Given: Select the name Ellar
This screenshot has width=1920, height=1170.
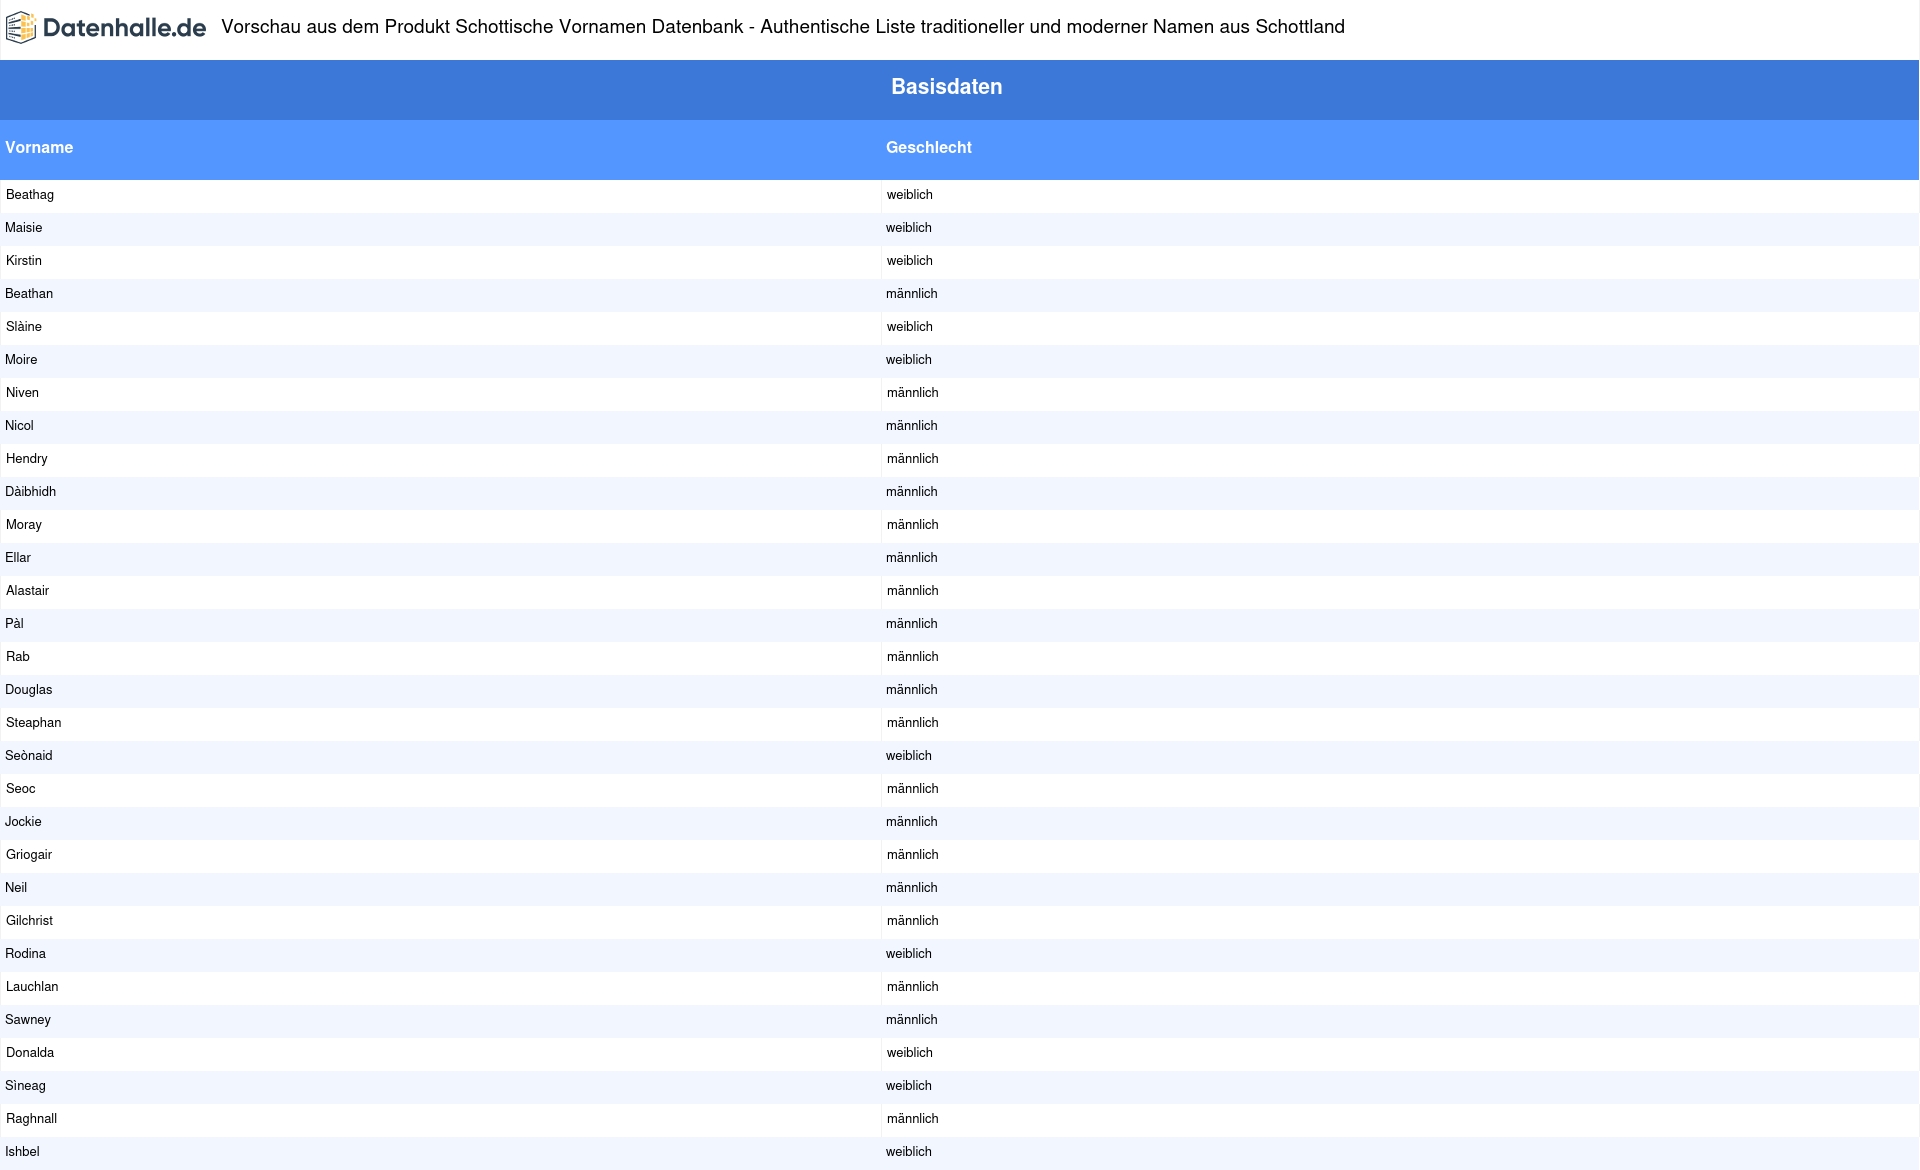Looking at the screenshot, I should (x=18, y=558).
